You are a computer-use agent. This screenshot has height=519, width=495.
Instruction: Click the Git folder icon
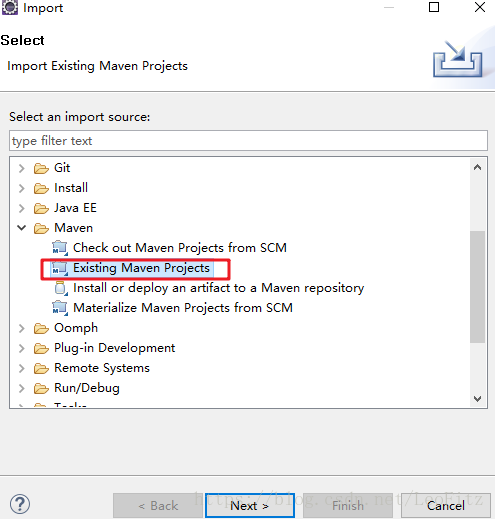pos(41,168)
